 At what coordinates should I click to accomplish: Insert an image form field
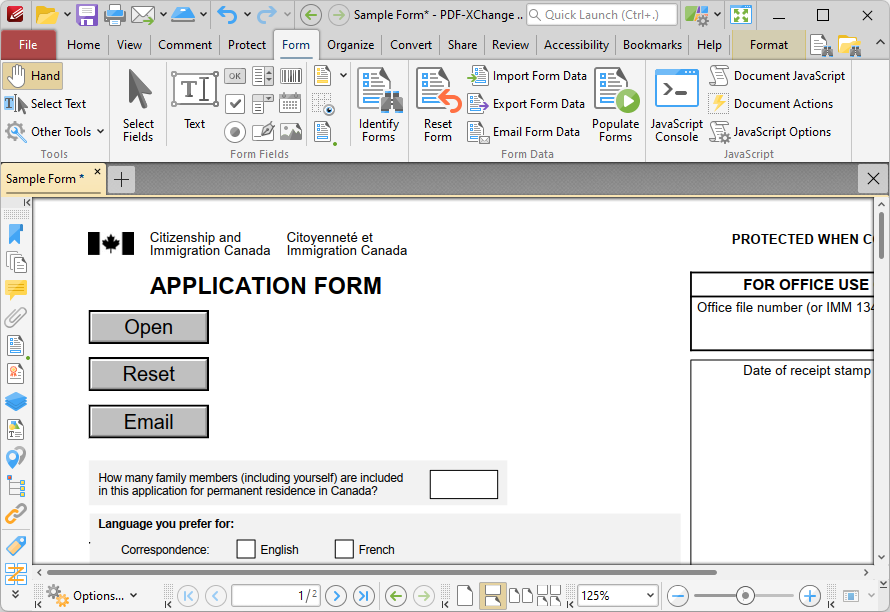coord(291,132)
